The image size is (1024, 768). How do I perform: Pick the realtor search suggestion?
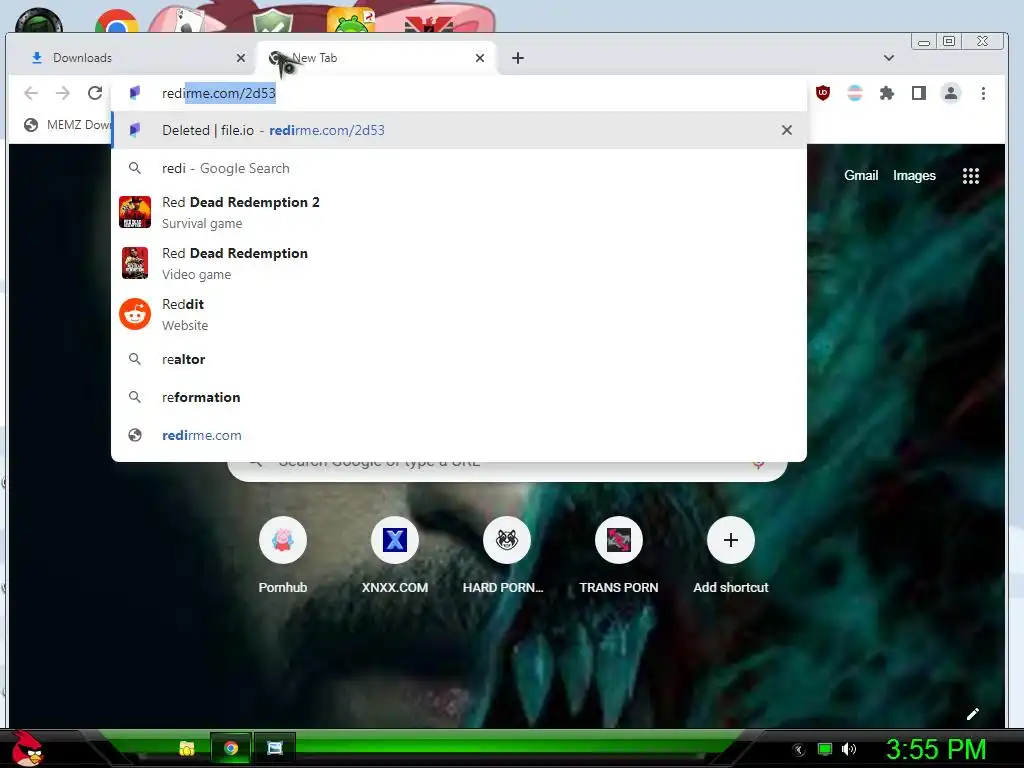[x=459, y=359]
